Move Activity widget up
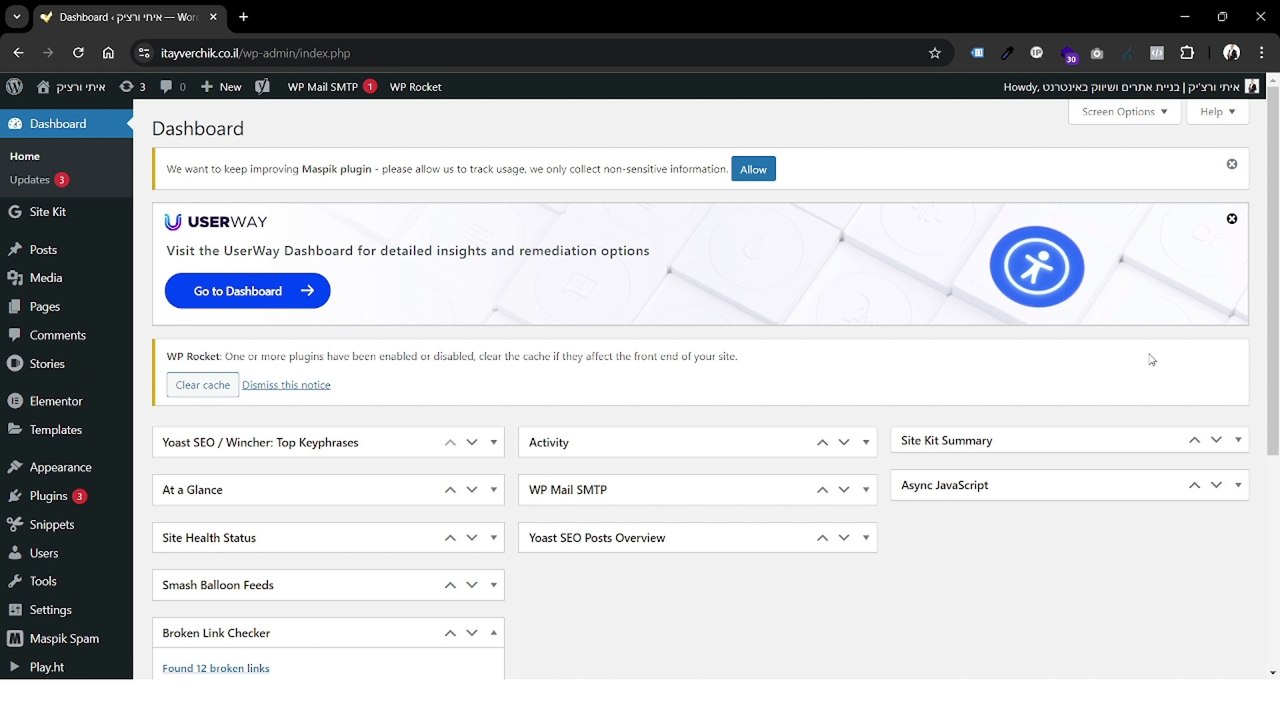Viewport: 1280px width, 720px height. click(822, 442)
